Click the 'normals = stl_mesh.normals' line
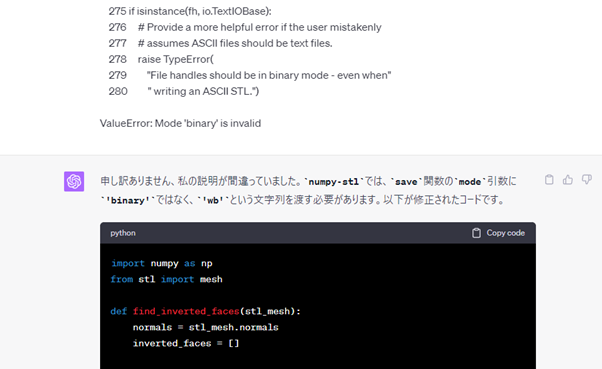Viewport: 602px width, 369px height. point(205,328)
